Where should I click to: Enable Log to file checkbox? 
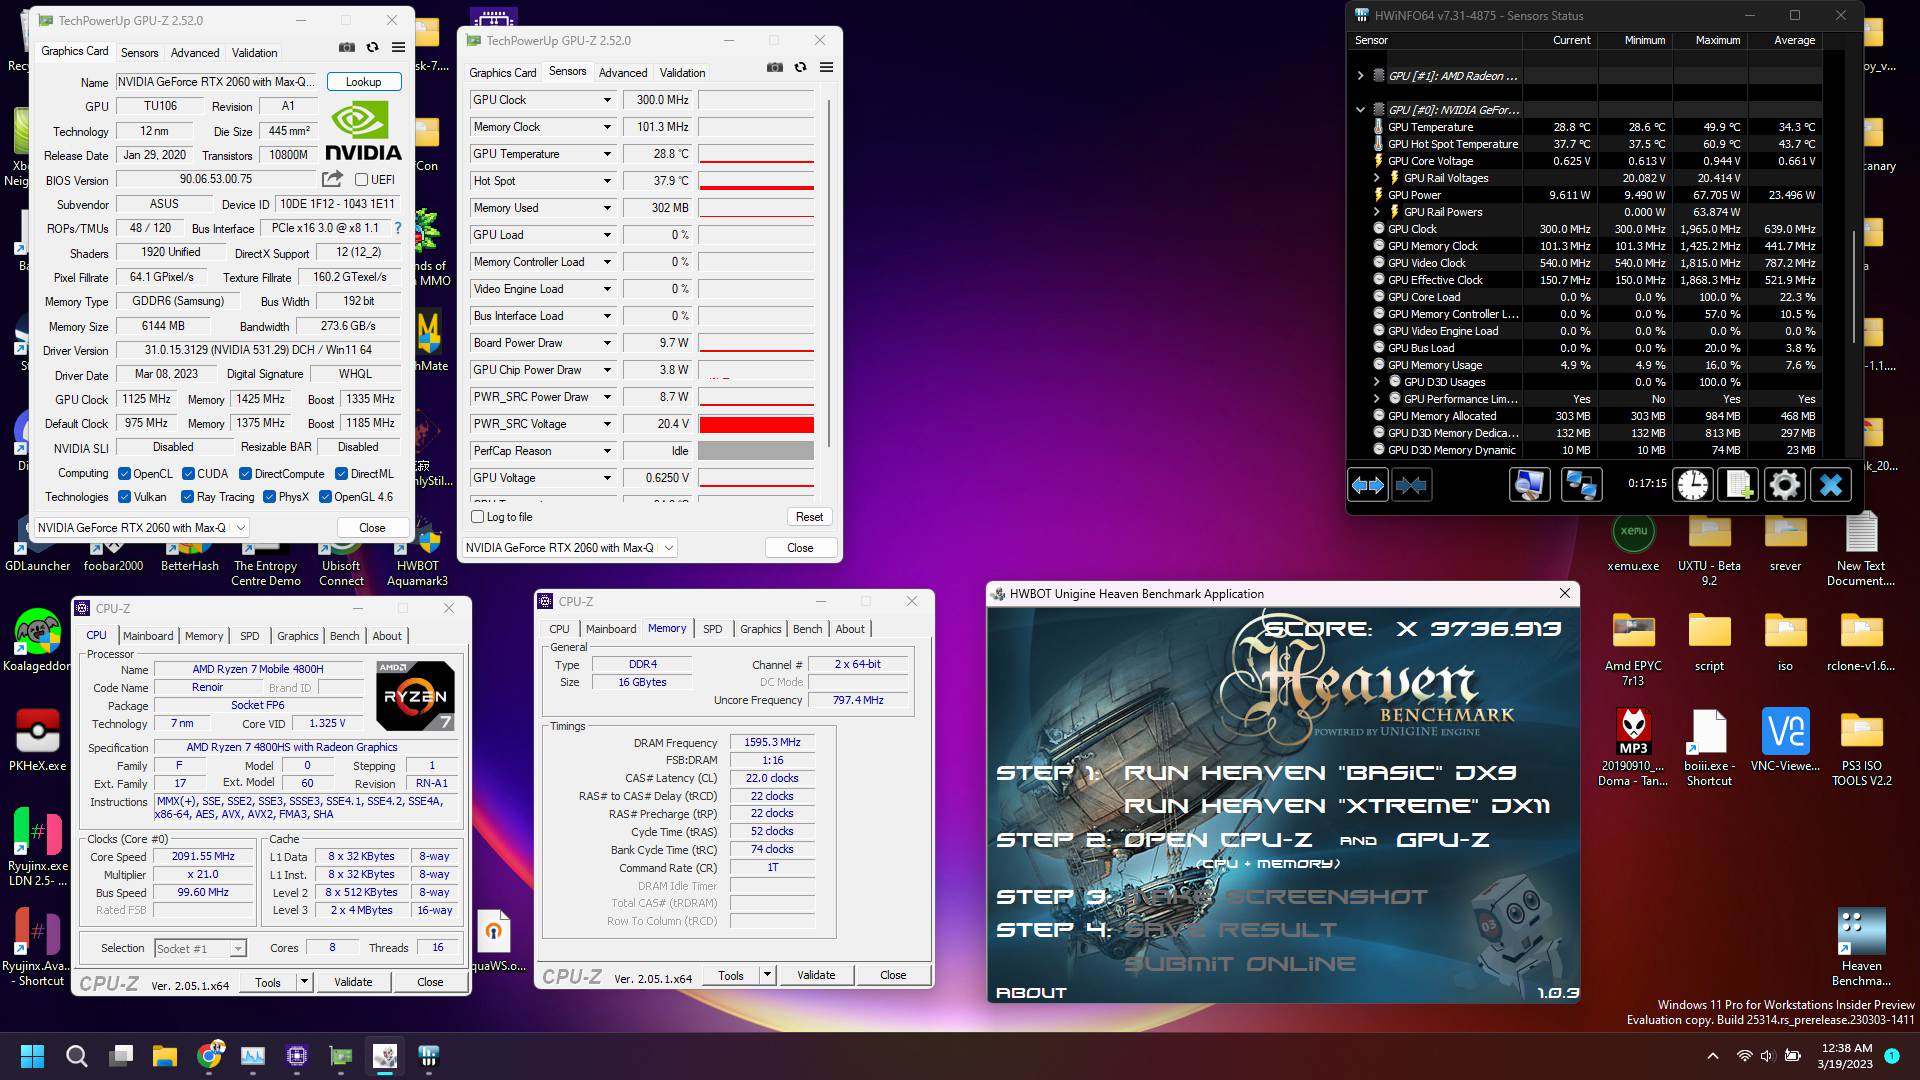click(478, 517)
